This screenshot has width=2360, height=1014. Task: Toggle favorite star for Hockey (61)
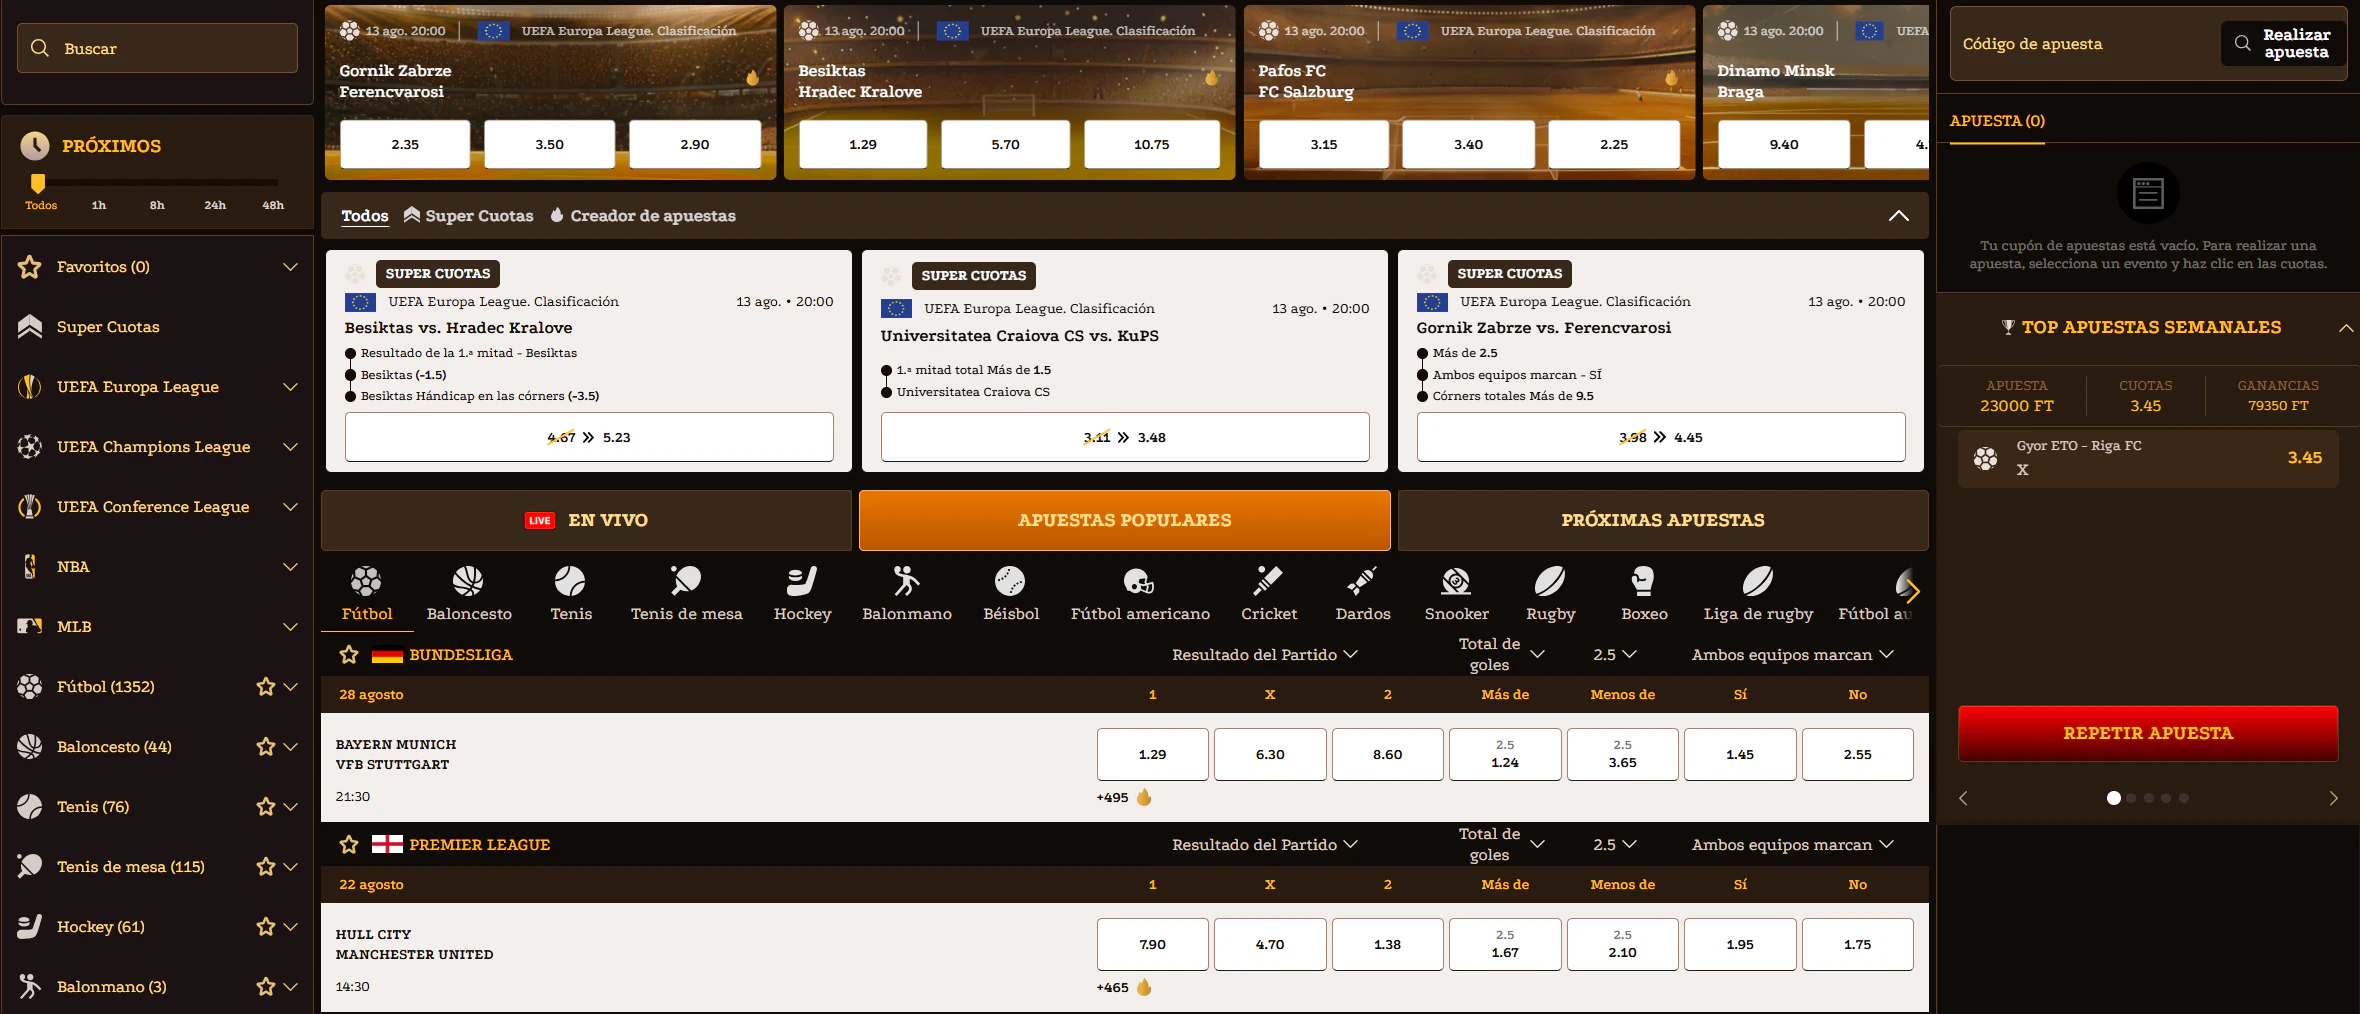(265, 927)
